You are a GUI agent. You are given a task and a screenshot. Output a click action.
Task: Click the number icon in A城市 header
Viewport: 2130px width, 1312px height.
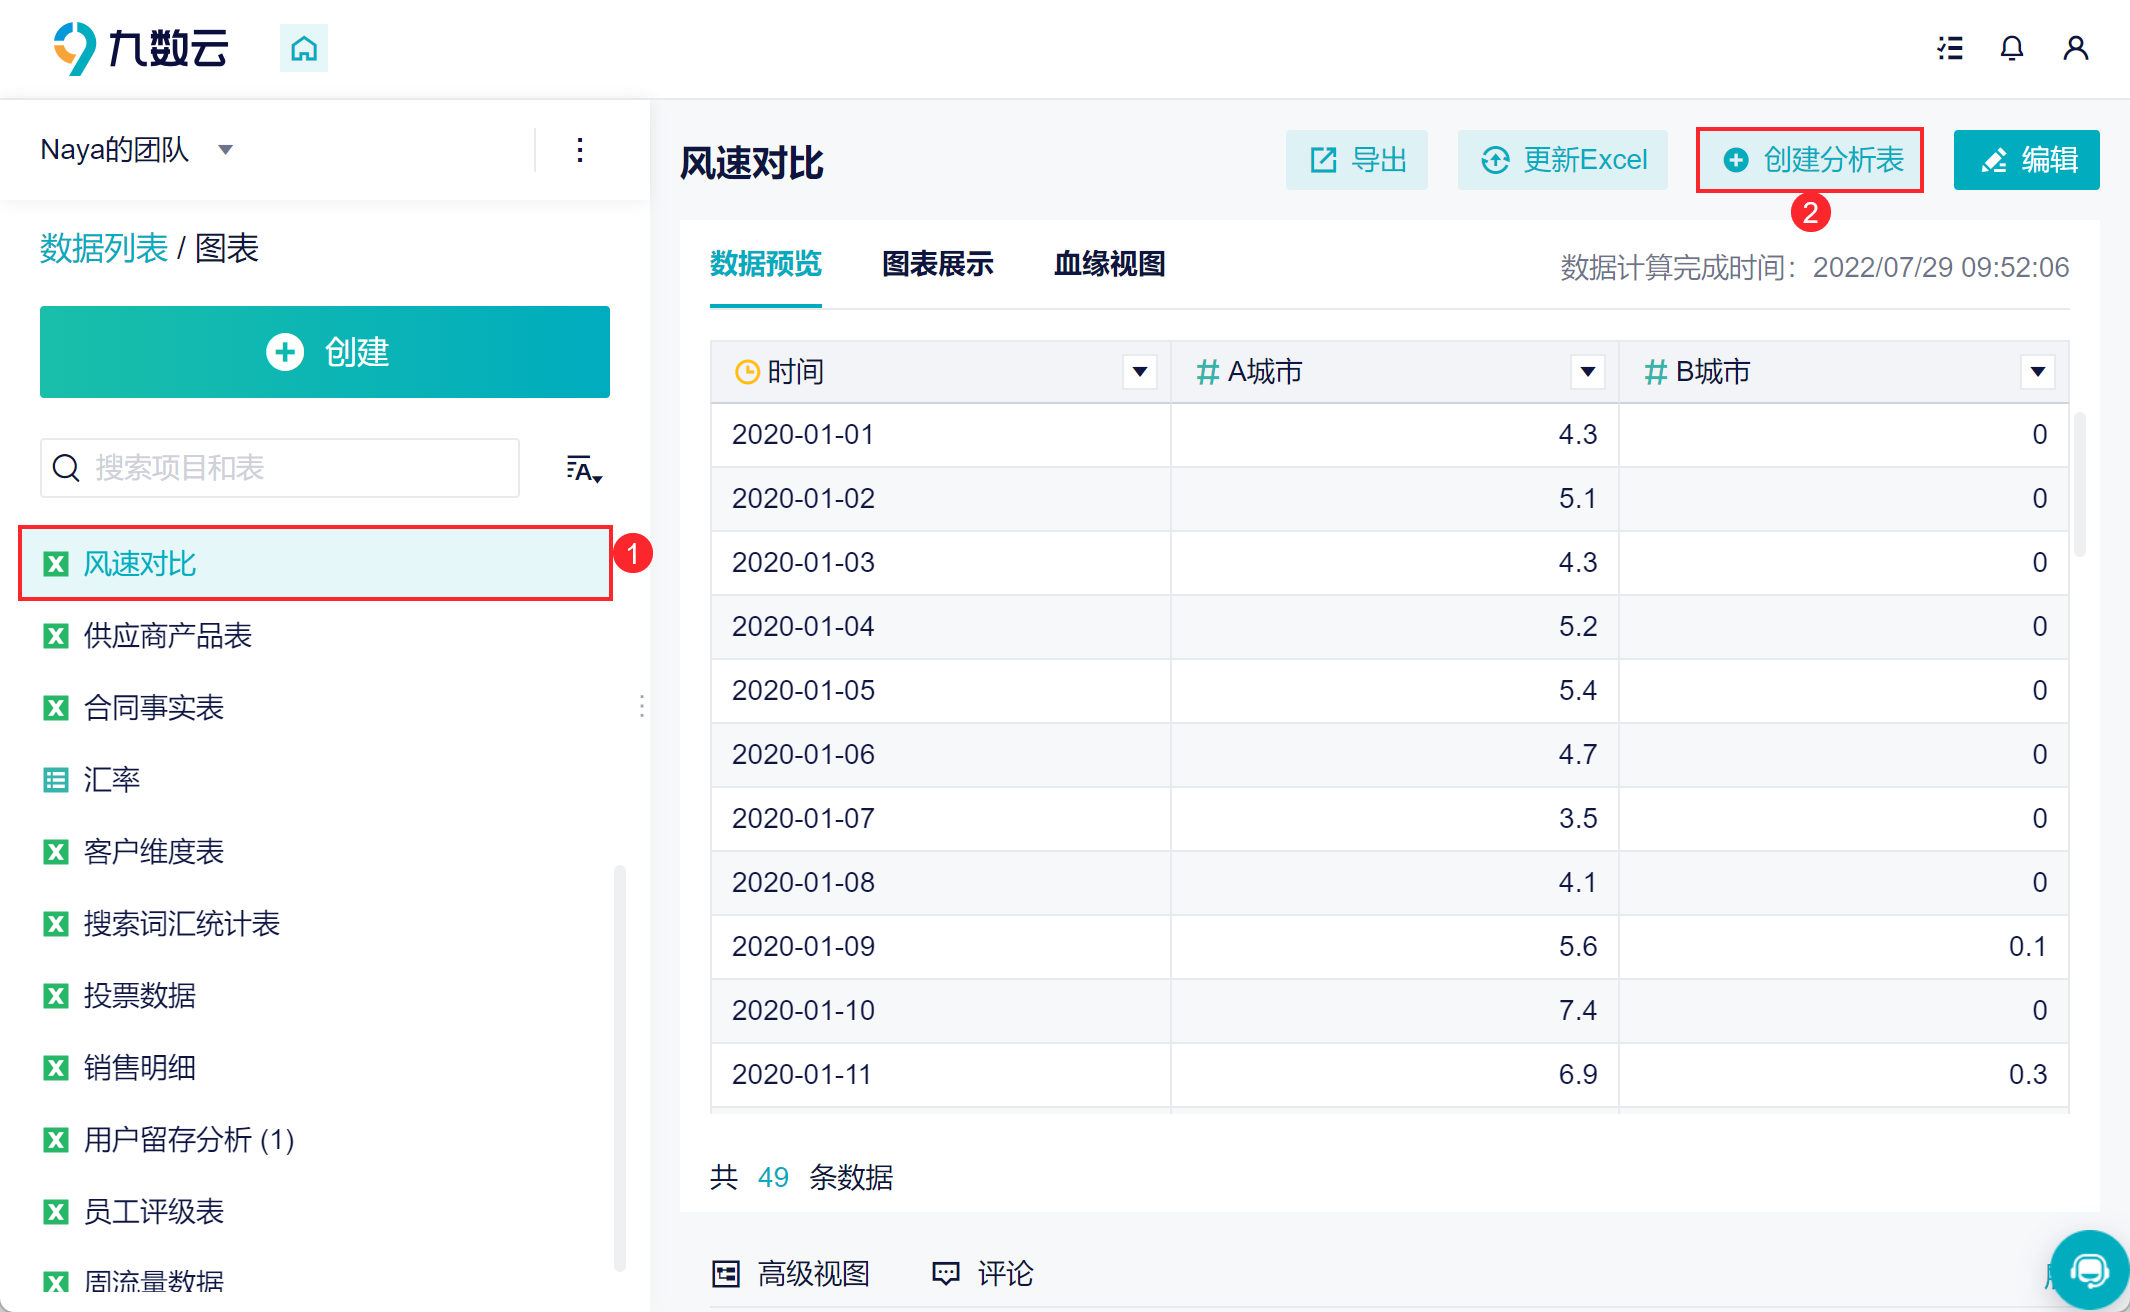[x=1208, y=372]
